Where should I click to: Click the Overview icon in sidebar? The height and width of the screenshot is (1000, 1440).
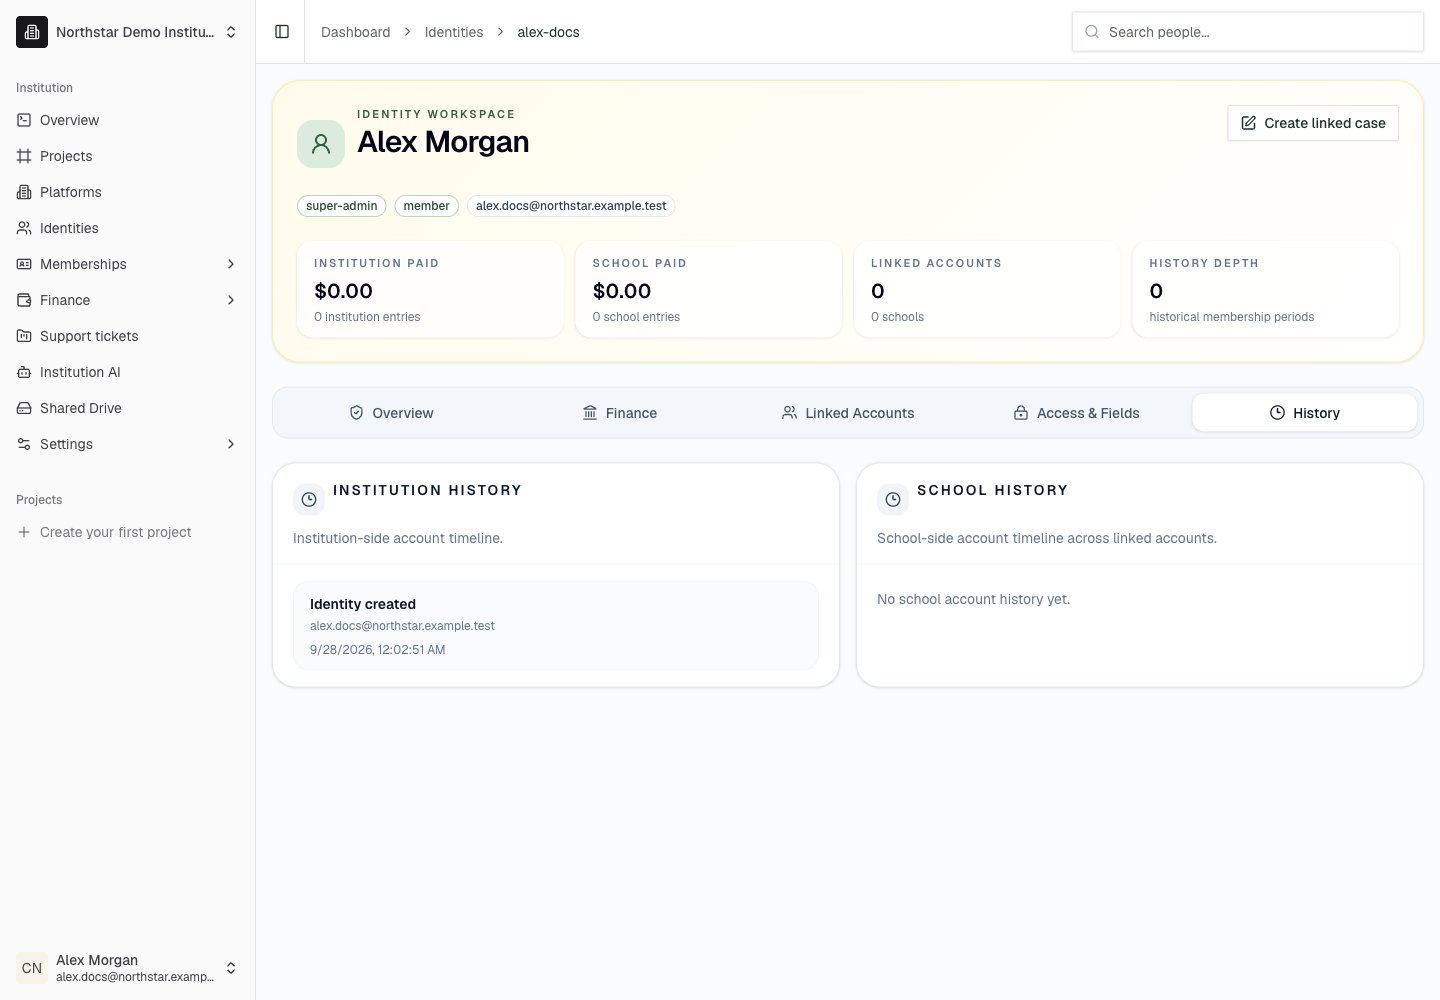(24, 120)
